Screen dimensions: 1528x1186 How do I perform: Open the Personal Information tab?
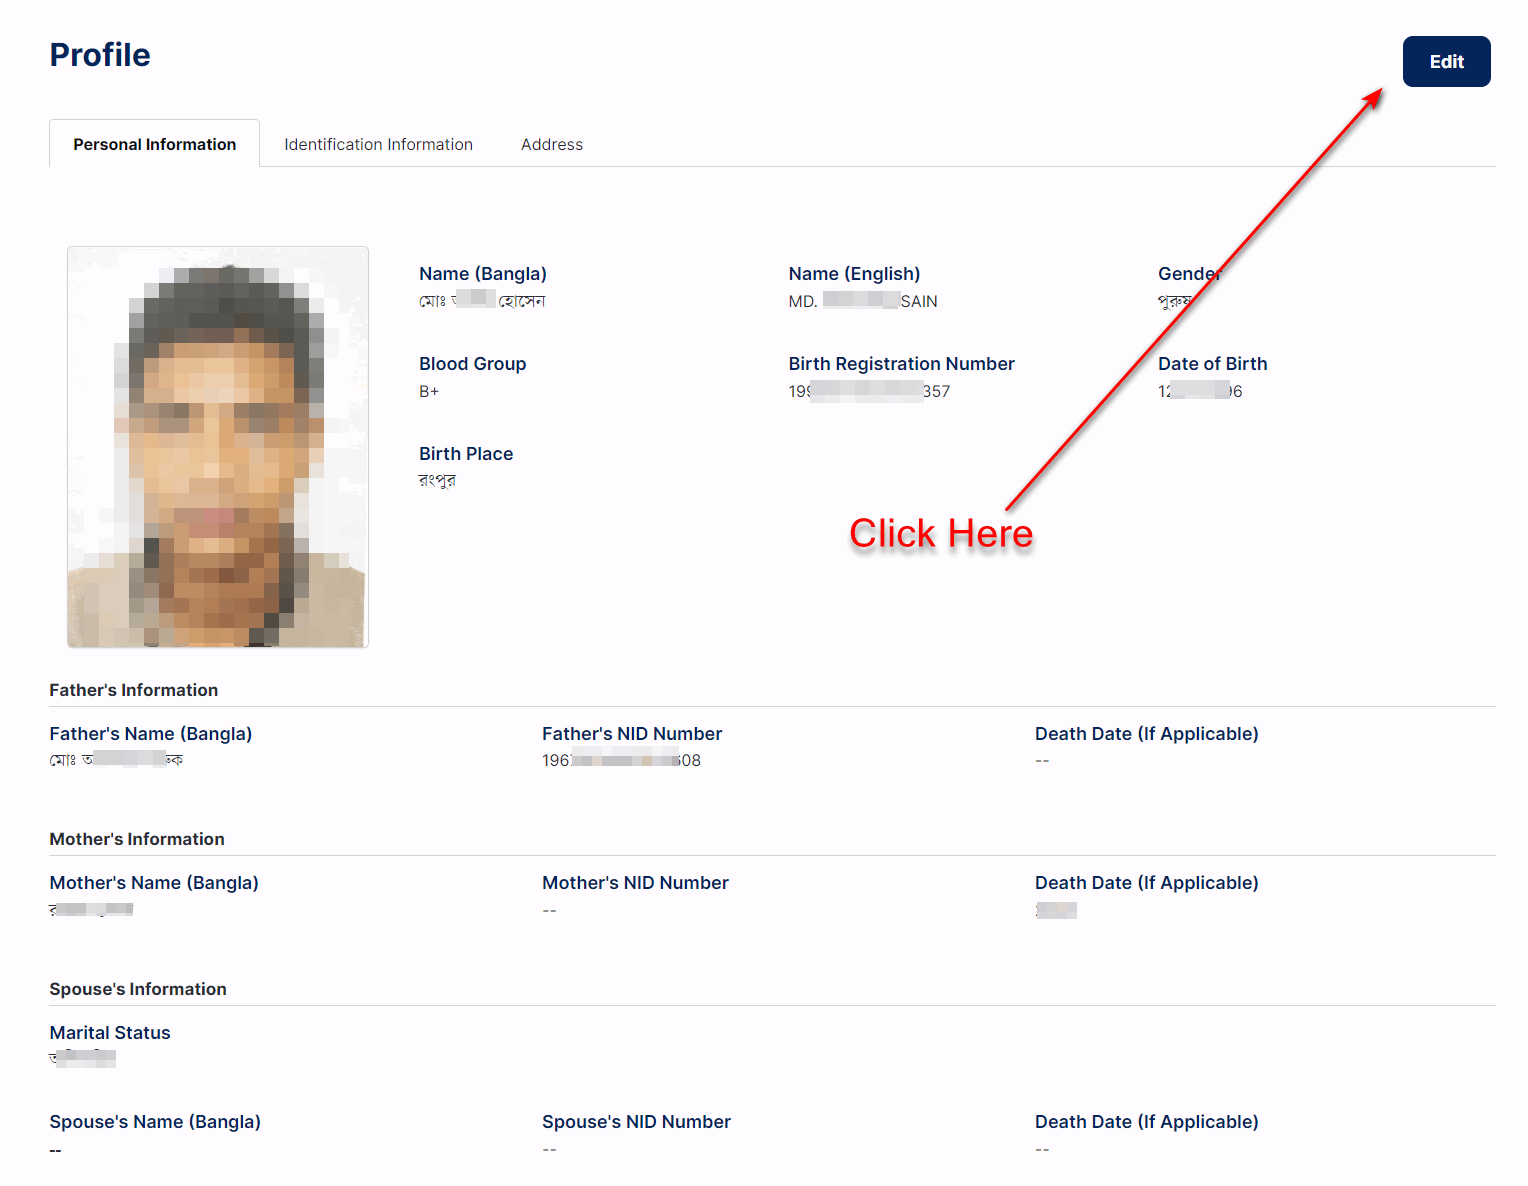click(x=155, y=144)
